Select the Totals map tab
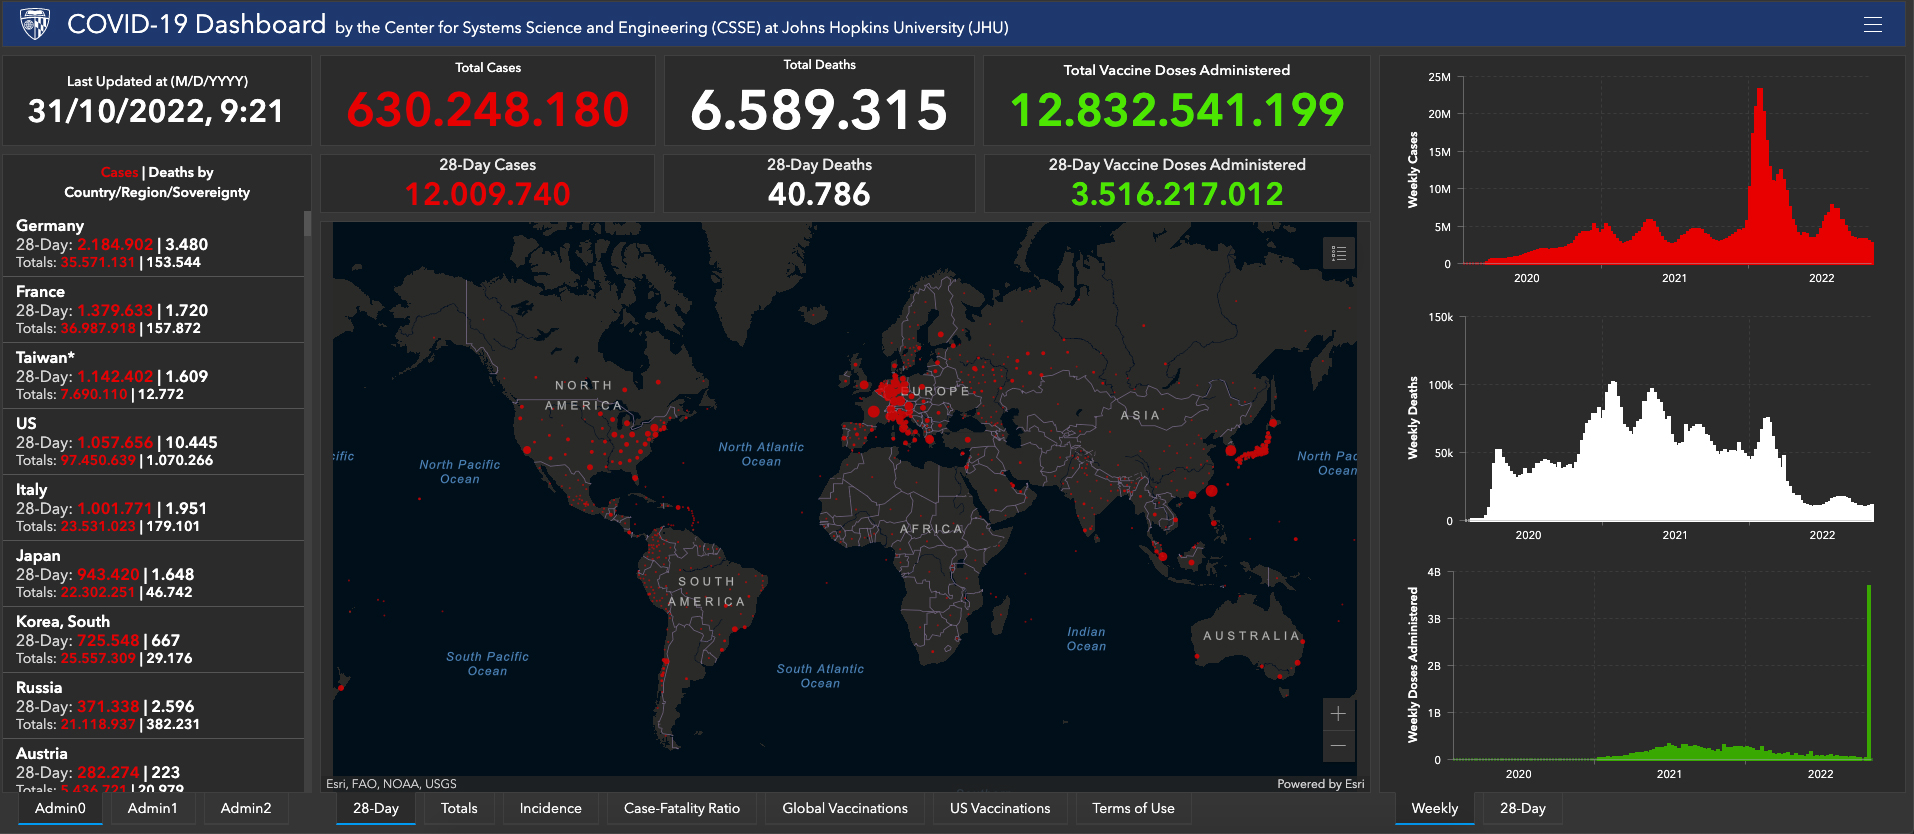Screen dimensions: 1914x834 point(459,808)
